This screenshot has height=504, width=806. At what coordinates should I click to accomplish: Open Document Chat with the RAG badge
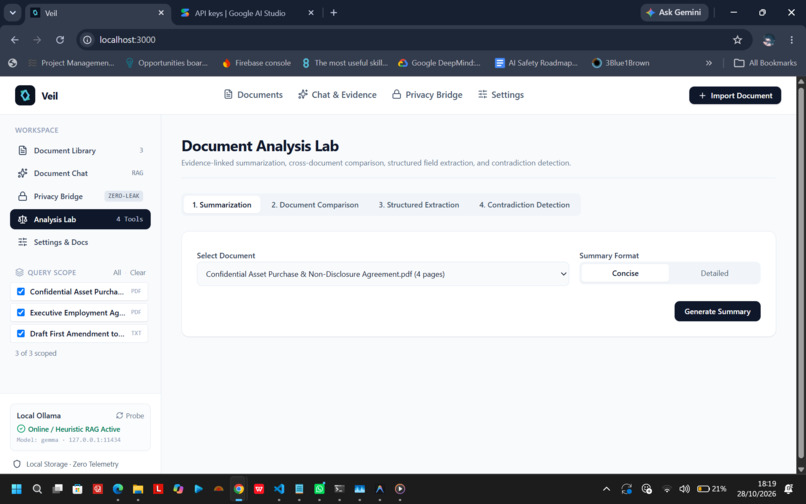[x=80, y=173]
